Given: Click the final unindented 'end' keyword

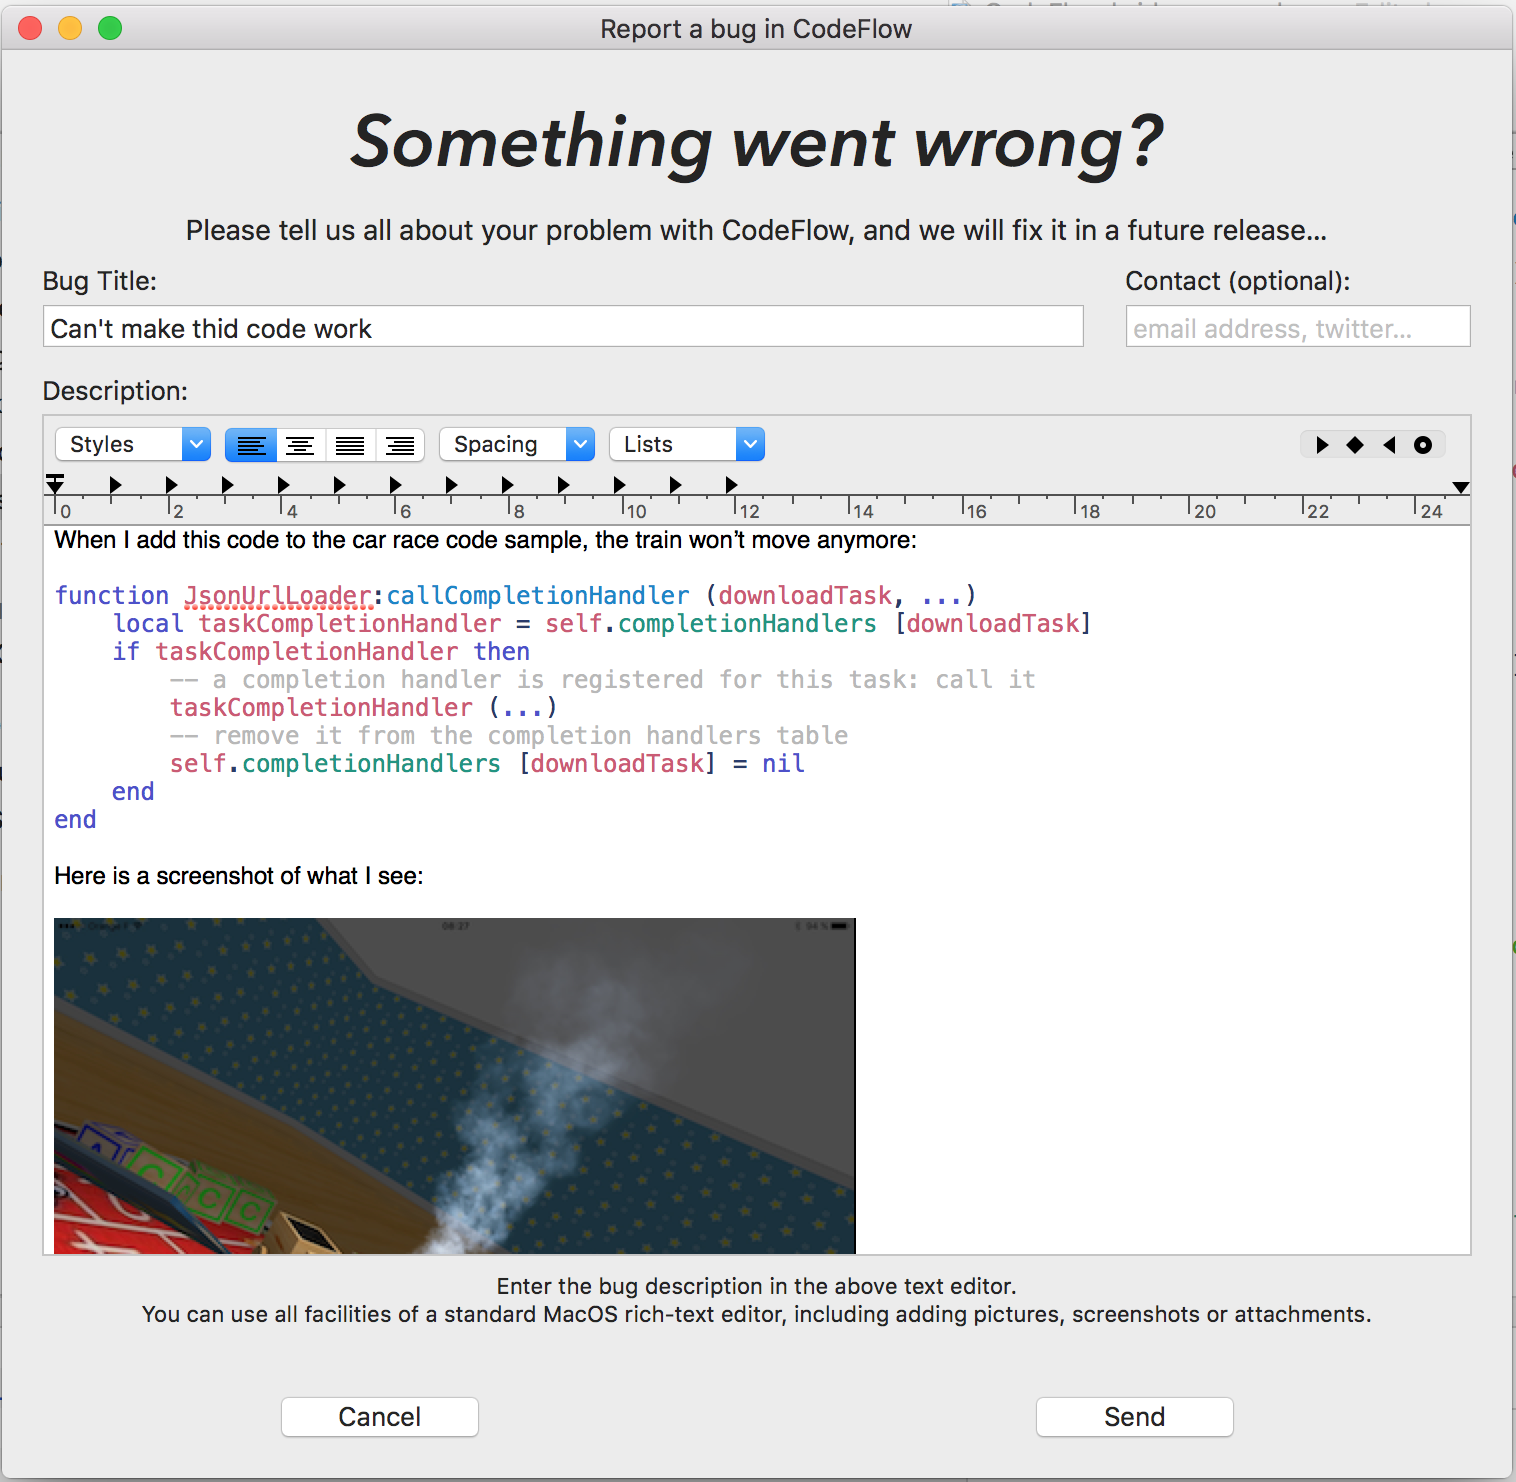Looking at the screenshot, I should [x=75, y=820].
